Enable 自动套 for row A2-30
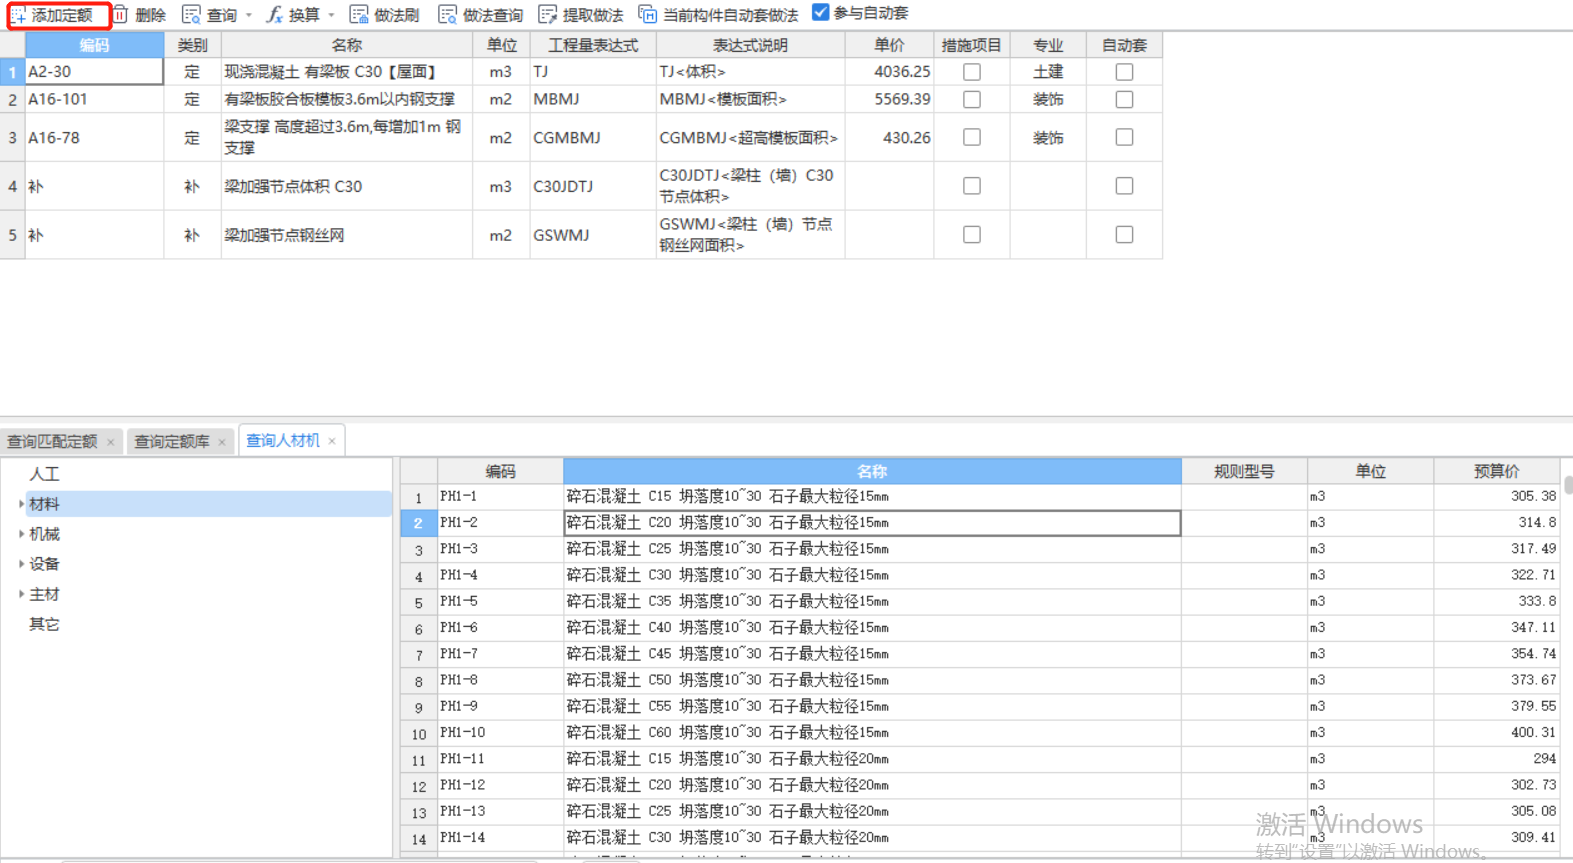The width and height of the screenshot is (1573, 863). coord(1124,72)
